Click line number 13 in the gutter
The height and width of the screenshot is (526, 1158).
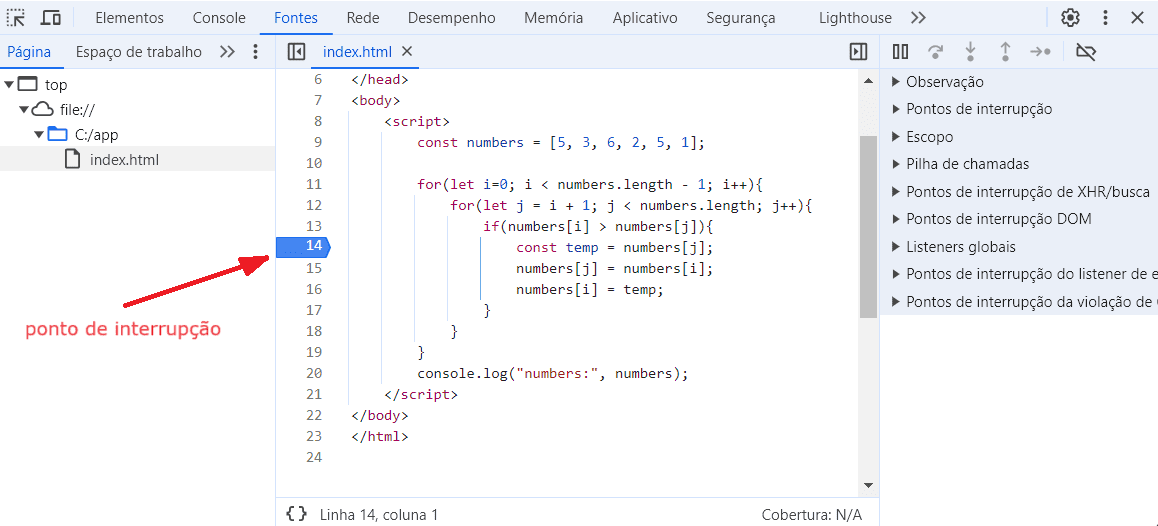coord(314,226)
